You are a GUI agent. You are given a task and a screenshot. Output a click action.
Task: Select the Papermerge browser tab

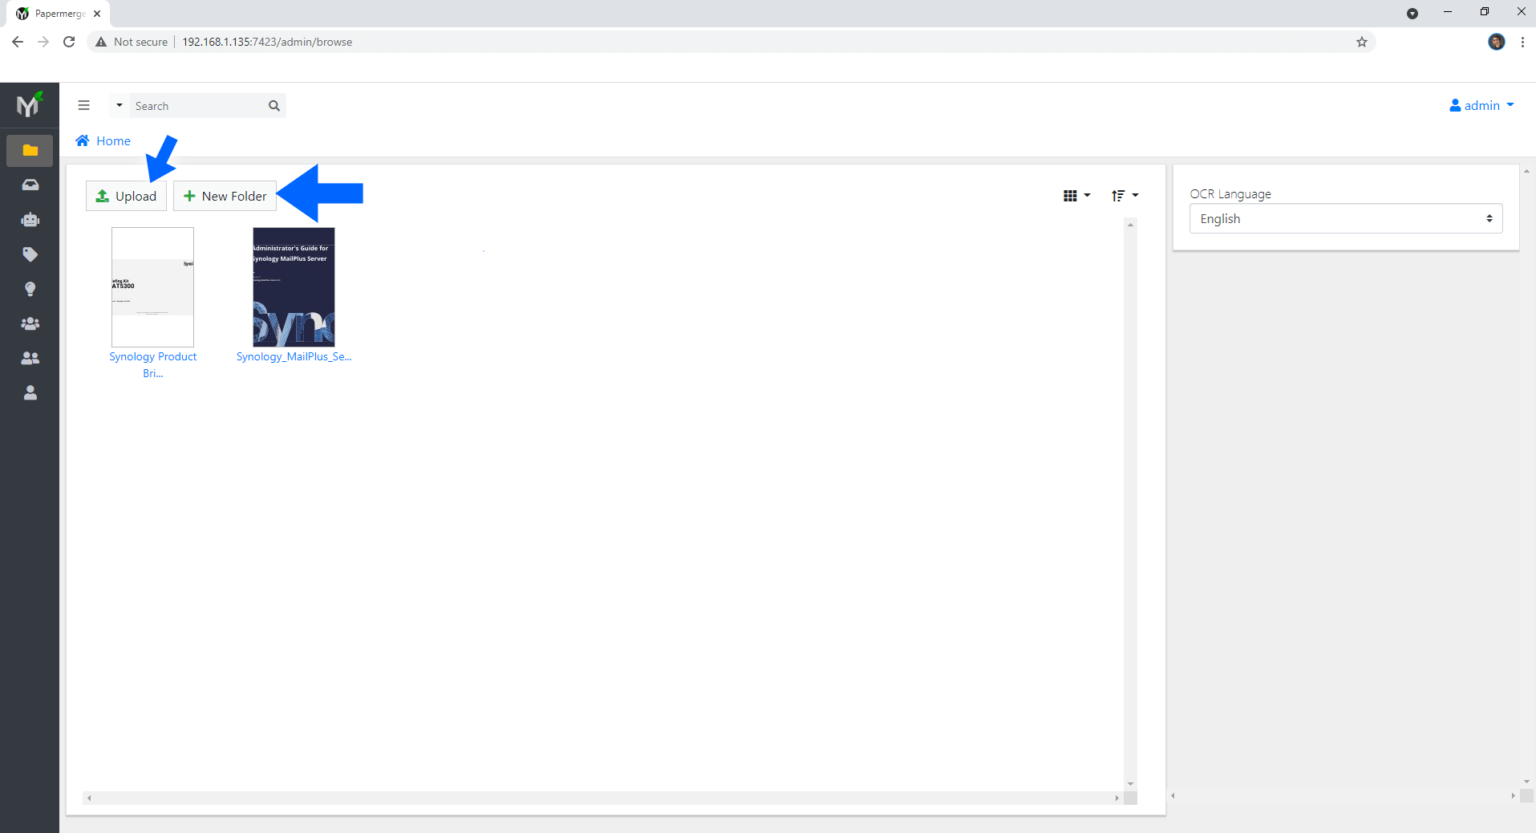tap(55, 13)
